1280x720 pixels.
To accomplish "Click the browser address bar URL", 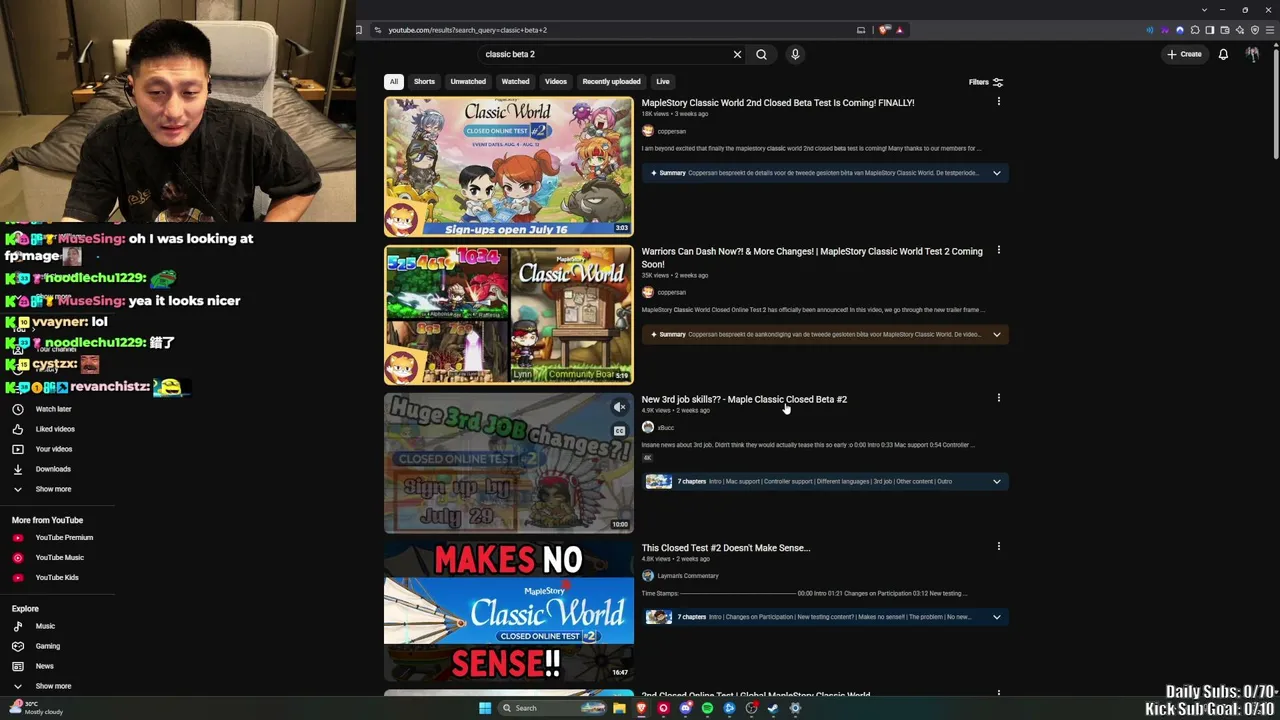I will (x=467, y=30).
